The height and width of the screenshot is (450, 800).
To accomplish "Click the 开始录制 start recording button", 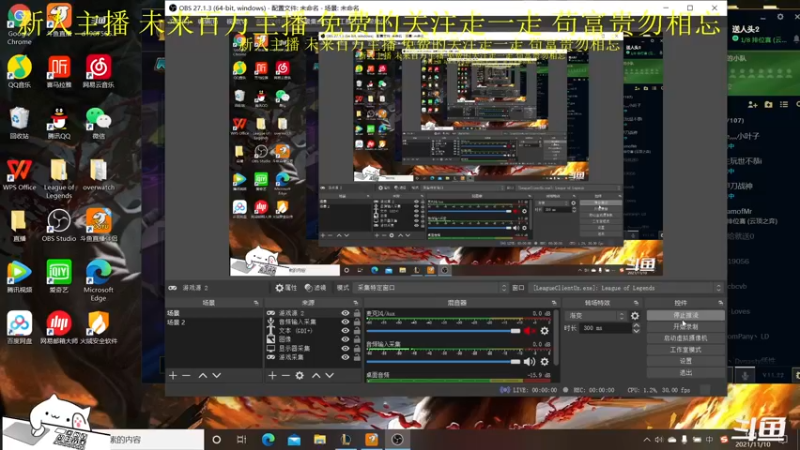I will [686, 327].
